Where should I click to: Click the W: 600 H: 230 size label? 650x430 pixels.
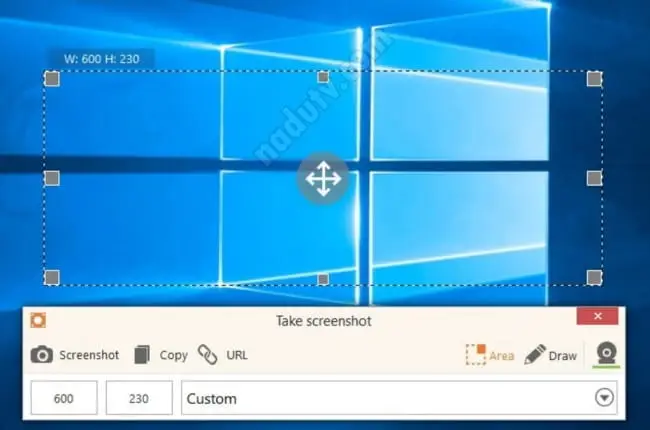click(102, 59)
